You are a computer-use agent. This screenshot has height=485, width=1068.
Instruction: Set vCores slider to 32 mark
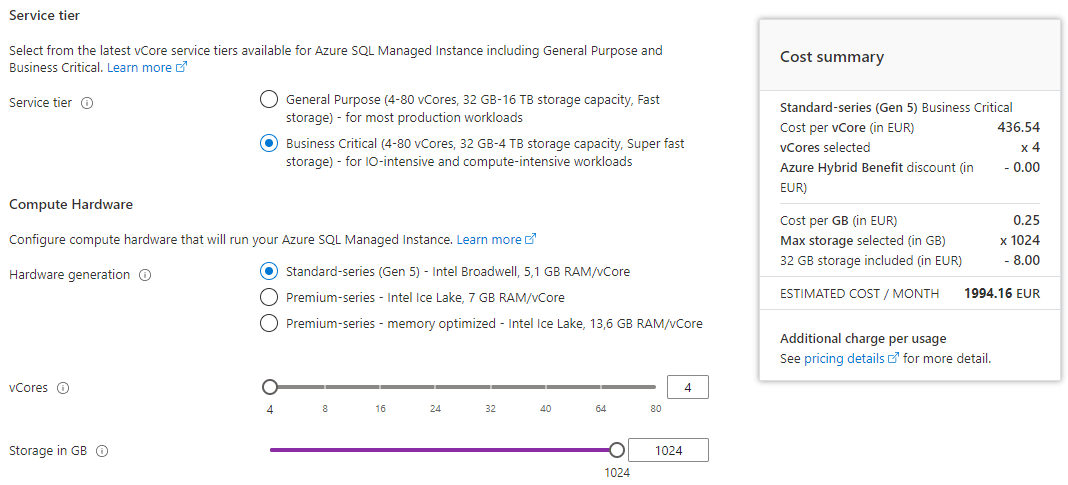pos(490,387)
